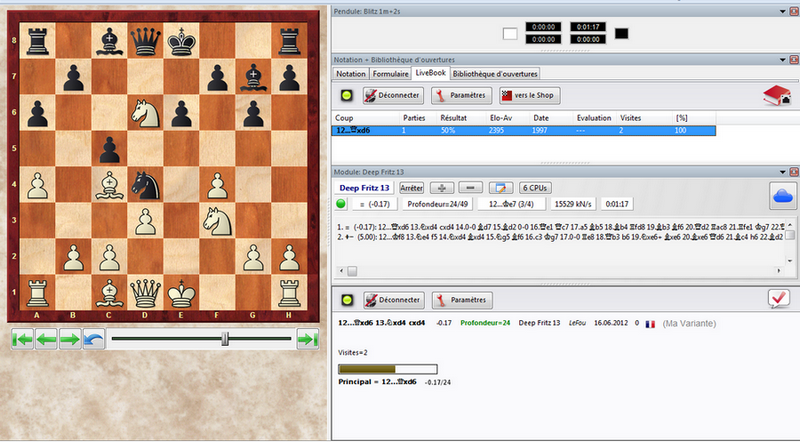Click the vers le Shop button
800x442 pixels.
click(x=533, y=96)
